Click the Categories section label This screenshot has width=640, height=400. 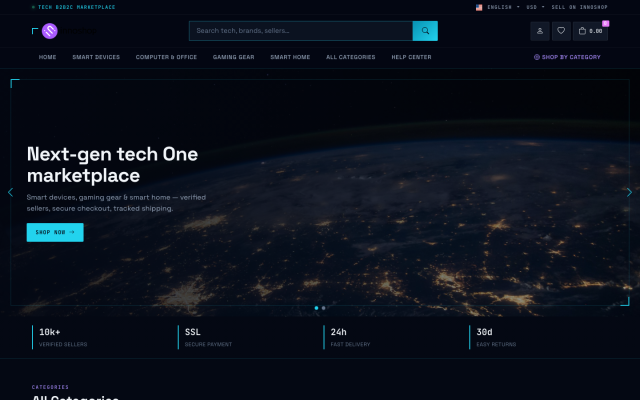50,387
